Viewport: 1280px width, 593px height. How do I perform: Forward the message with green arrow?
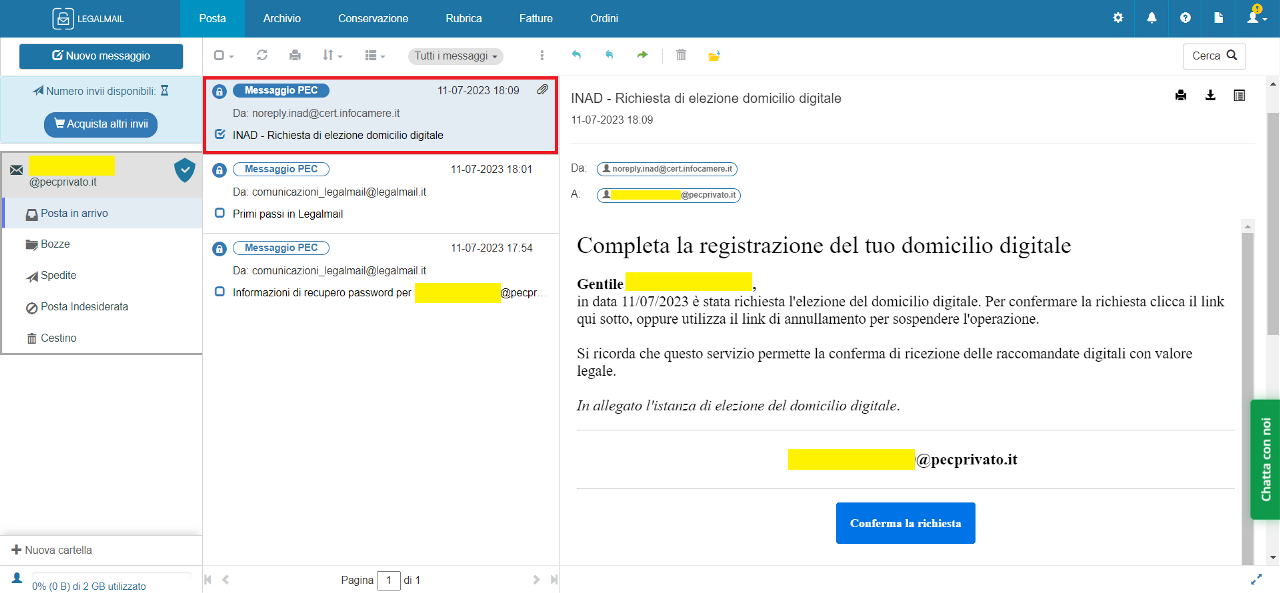pyautogui.click(x=642, y=56)
